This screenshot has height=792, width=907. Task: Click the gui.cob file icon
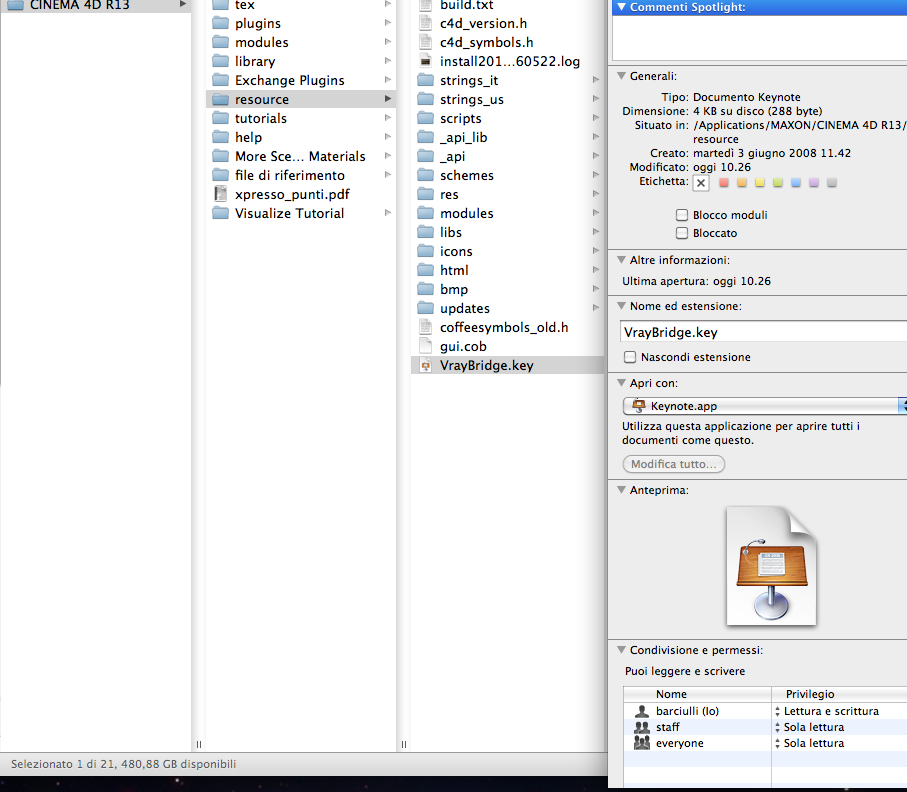(426, 347)
